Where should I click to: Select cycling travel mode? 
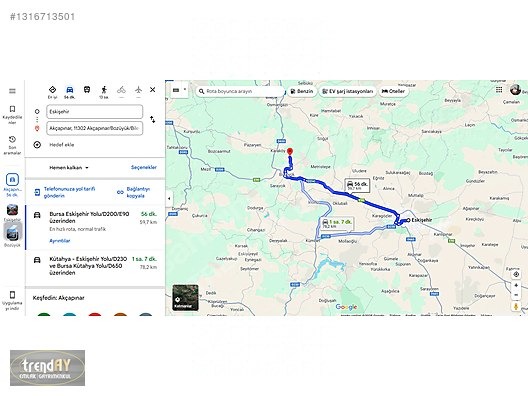(x=121, y=90)
